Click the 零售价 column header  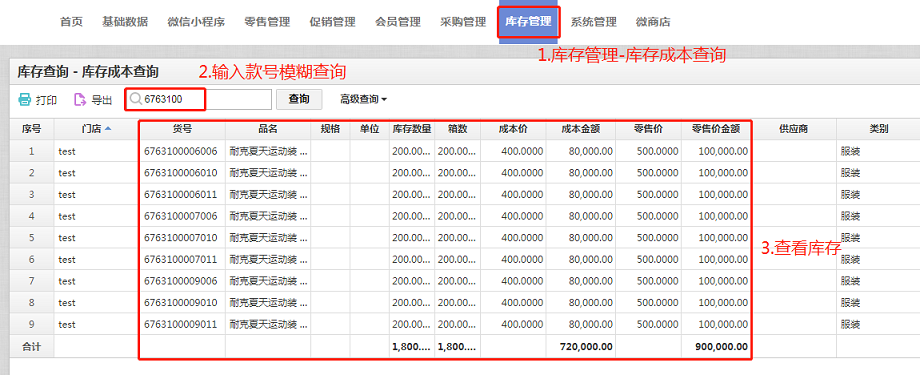tap(648, 130)
